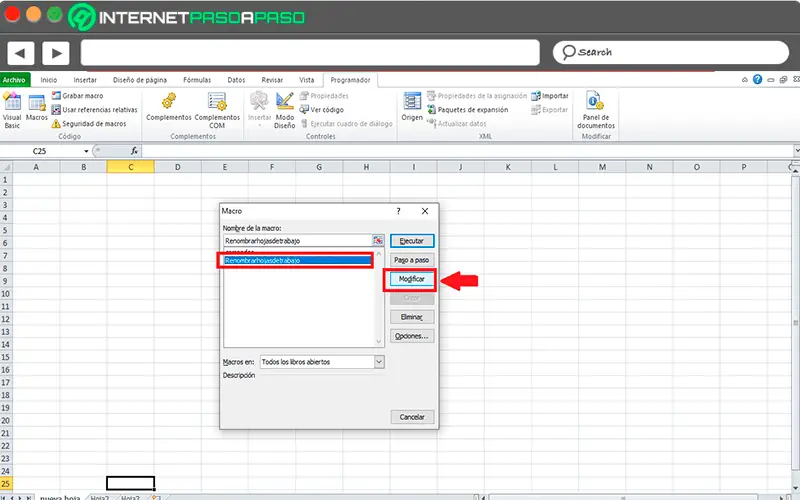800x500 pixels.
Task: Open the Complementos add-ins icon
Action: [168, 107]
